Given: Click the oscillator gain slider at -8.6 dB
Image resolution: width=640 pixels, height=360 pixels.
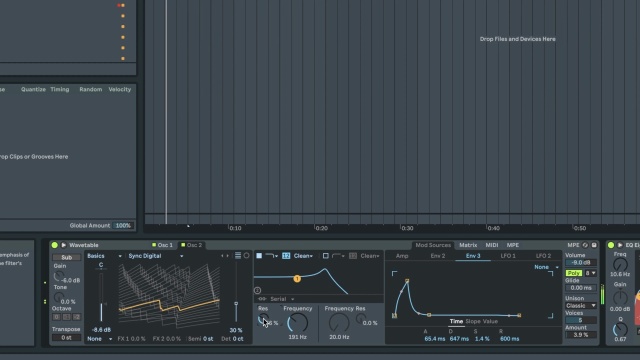Looking at the screenshot, I should (101, 298).
